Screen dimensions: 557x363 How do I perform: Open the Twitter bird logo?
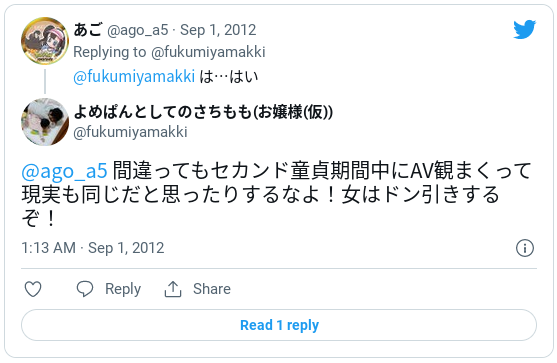(x=524, y=29)
